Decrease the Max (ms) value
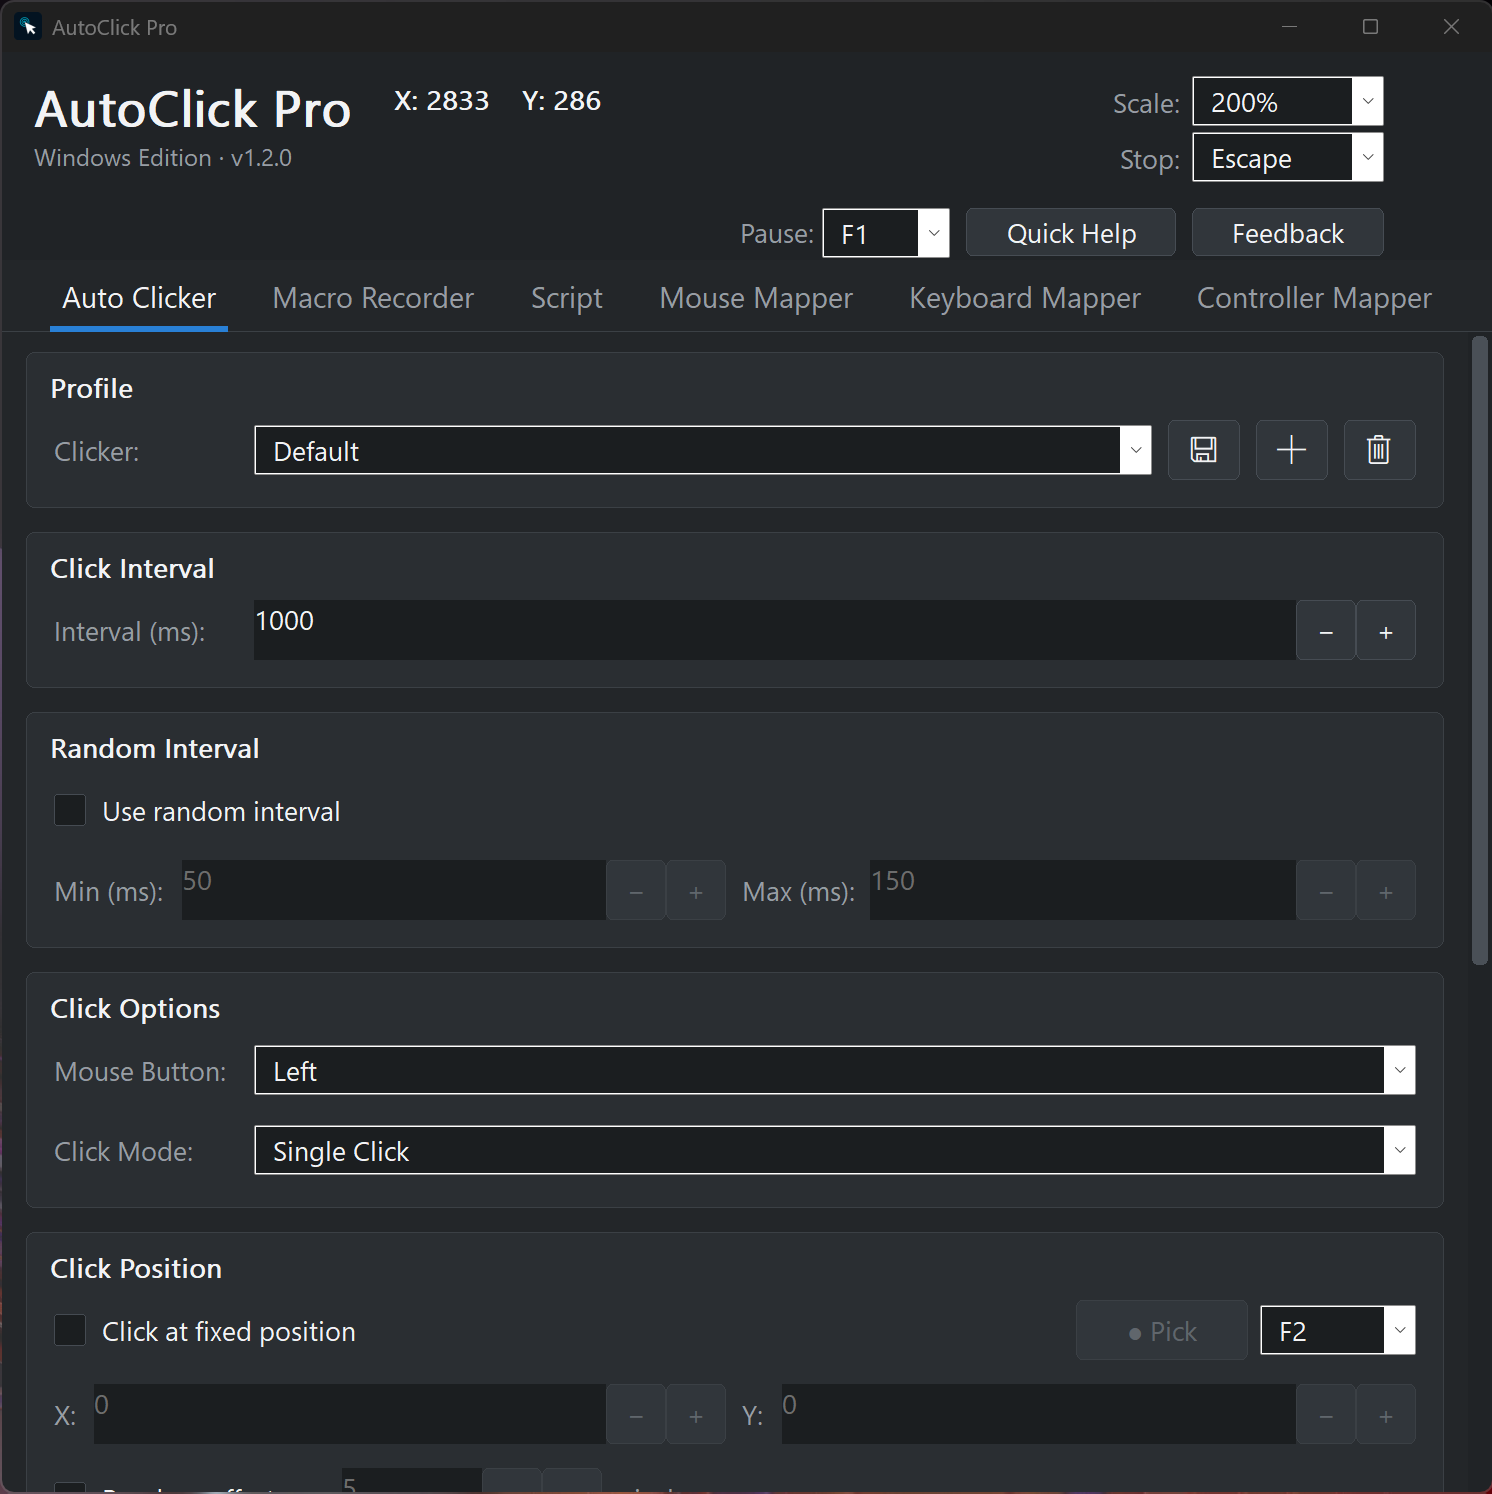 coord(1326,890)
